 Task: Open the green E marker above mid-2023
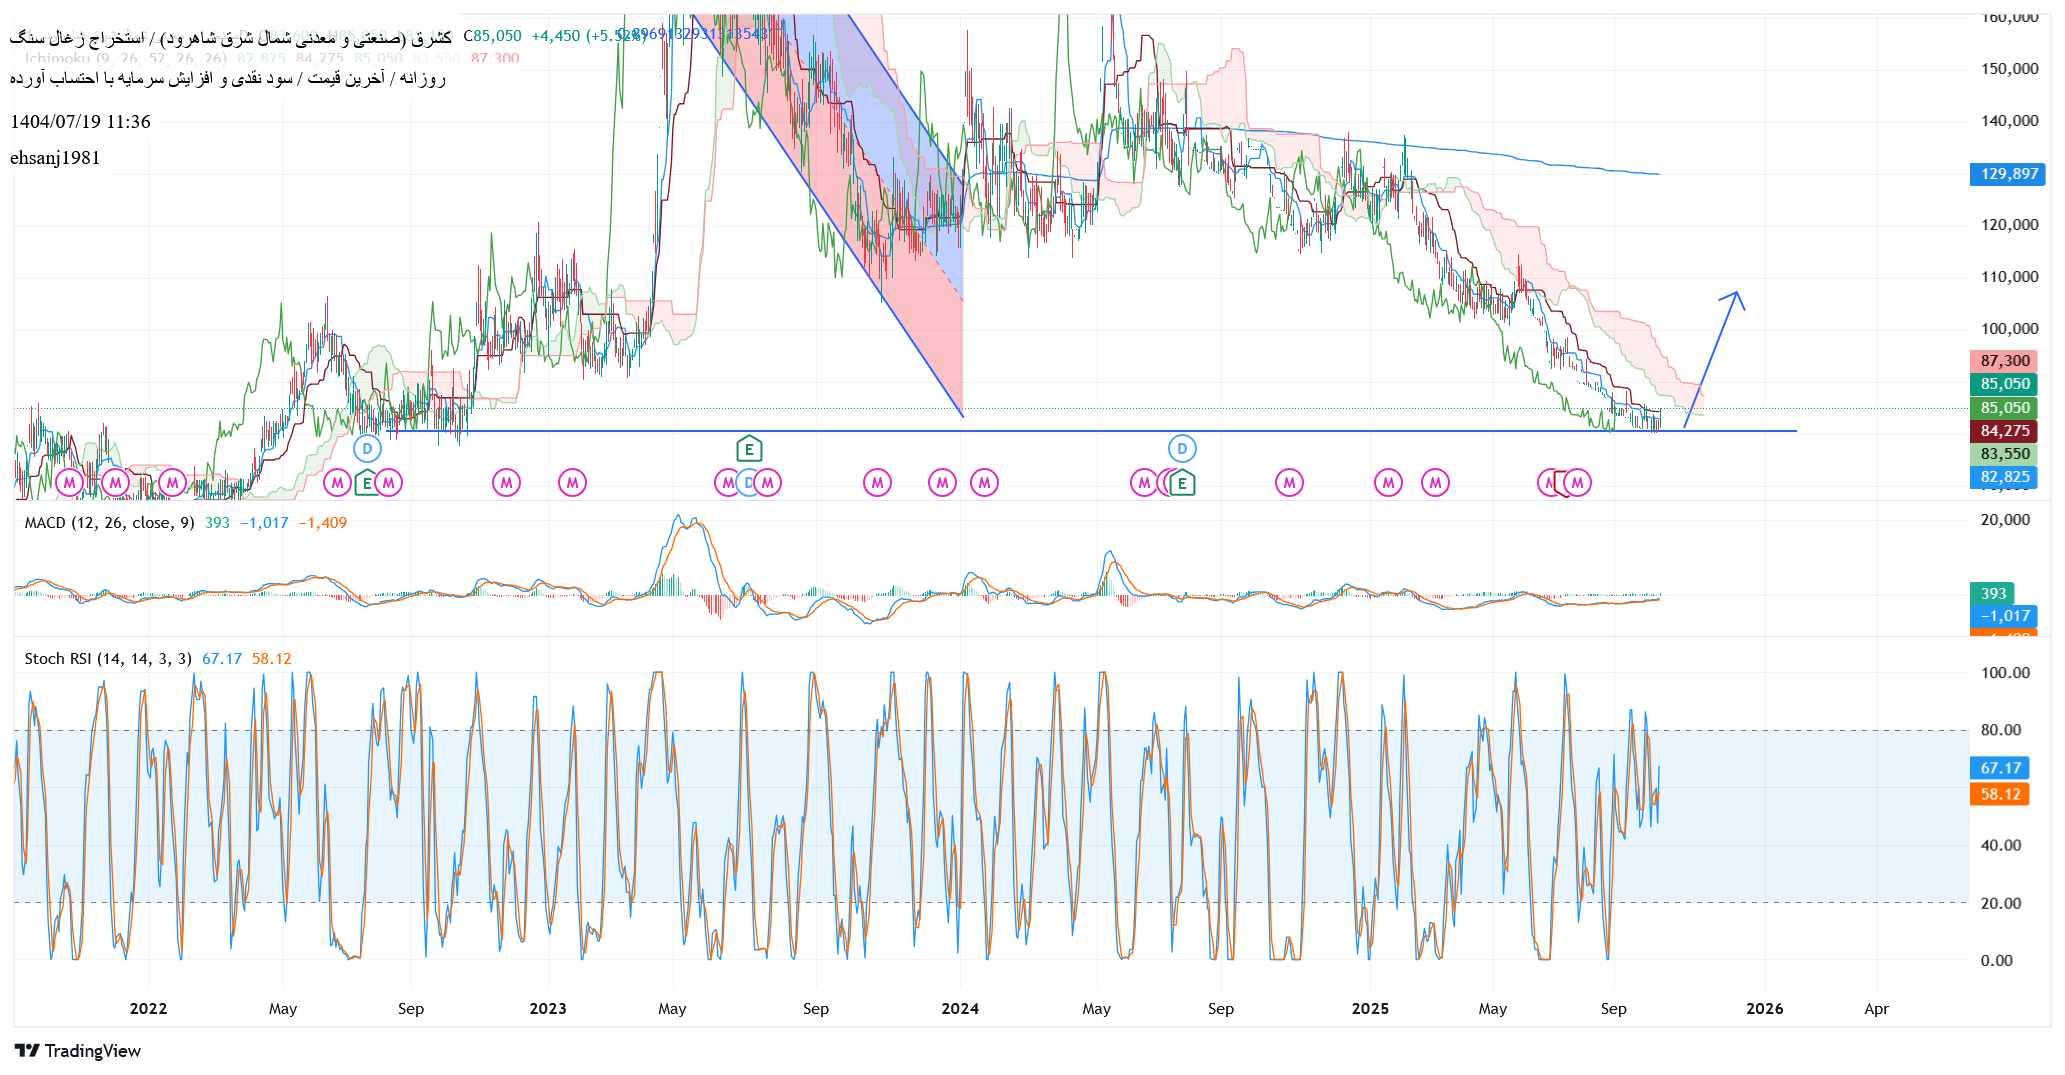tap(748, 450)
